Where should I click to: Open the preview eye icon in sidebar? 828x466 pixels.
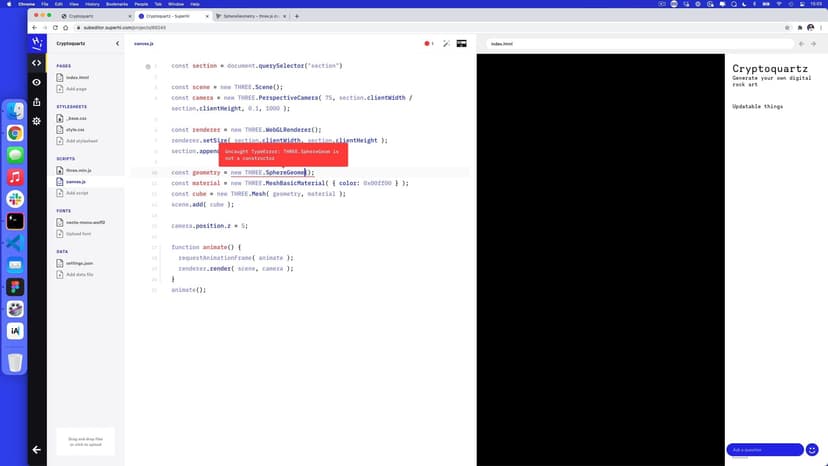pyautogui.click(x=36, y=82)
